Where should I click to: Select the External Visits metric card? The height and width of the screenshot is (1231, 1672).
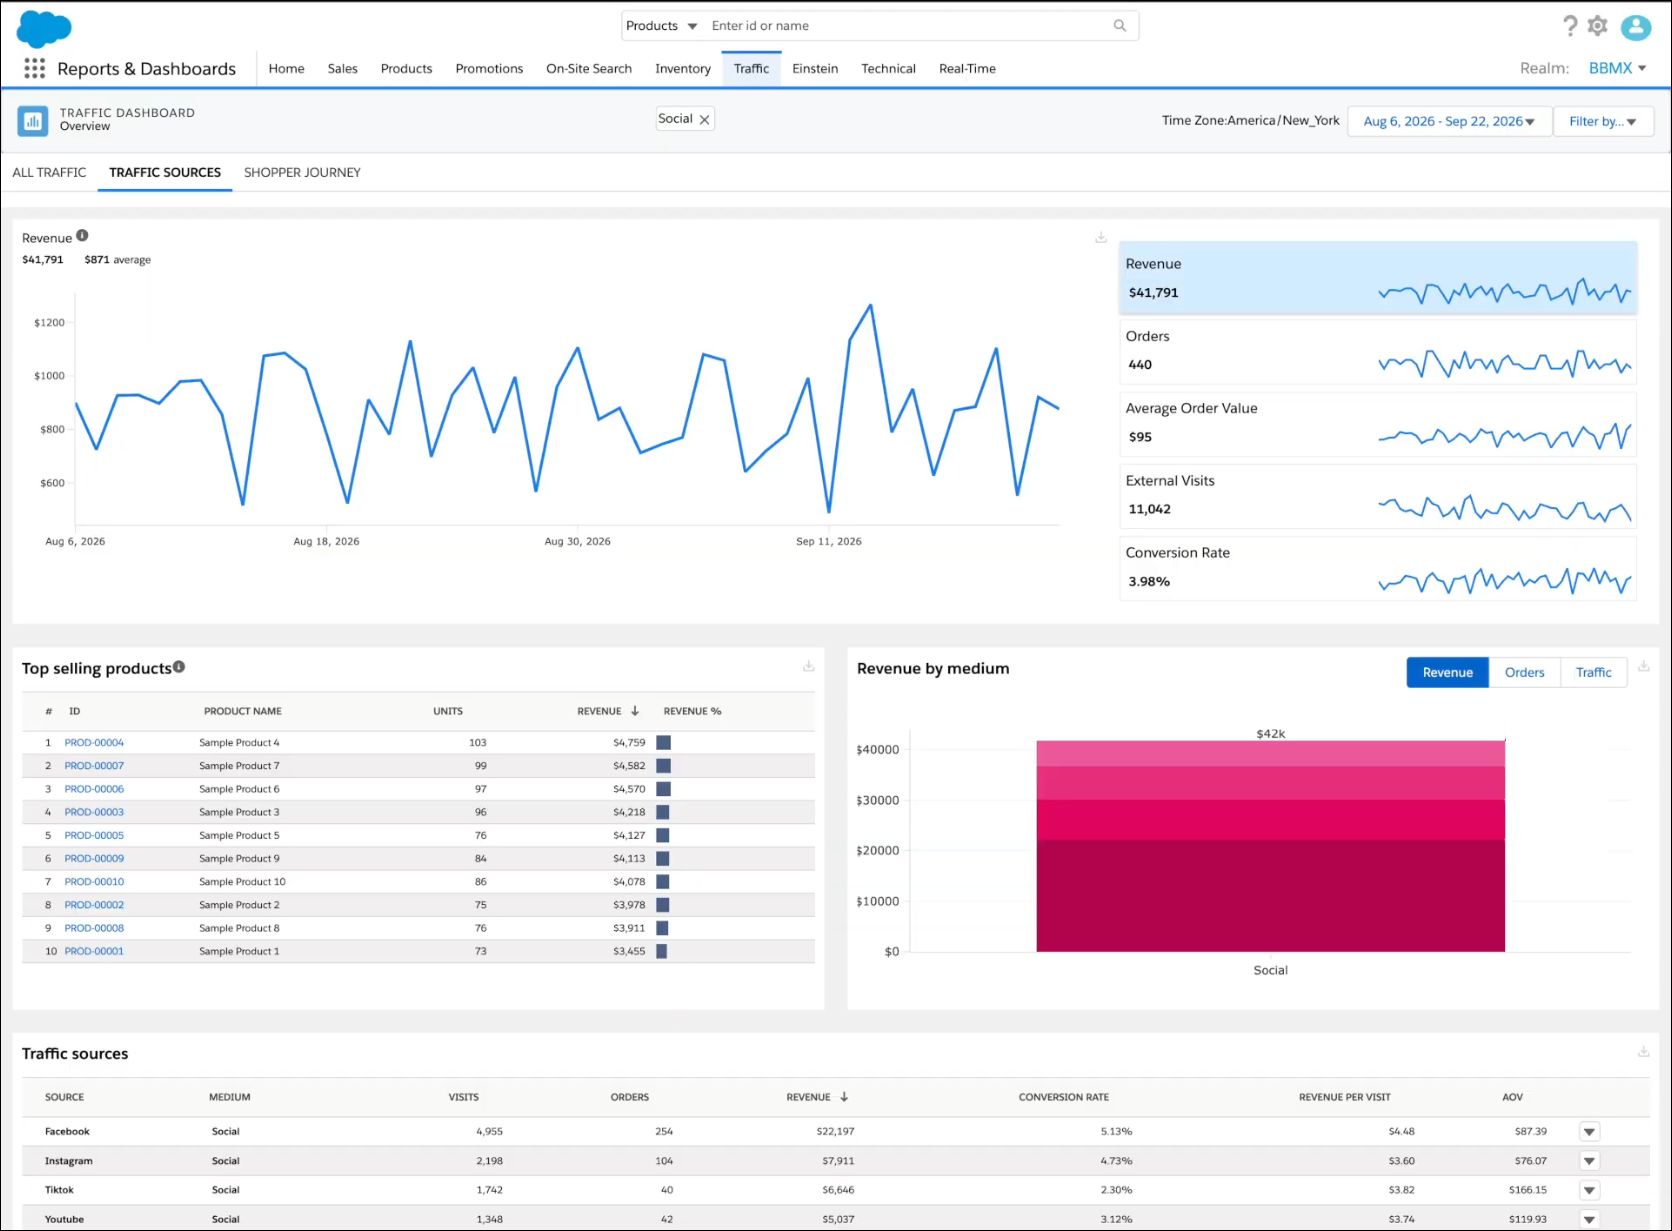tap(1378, 496)
